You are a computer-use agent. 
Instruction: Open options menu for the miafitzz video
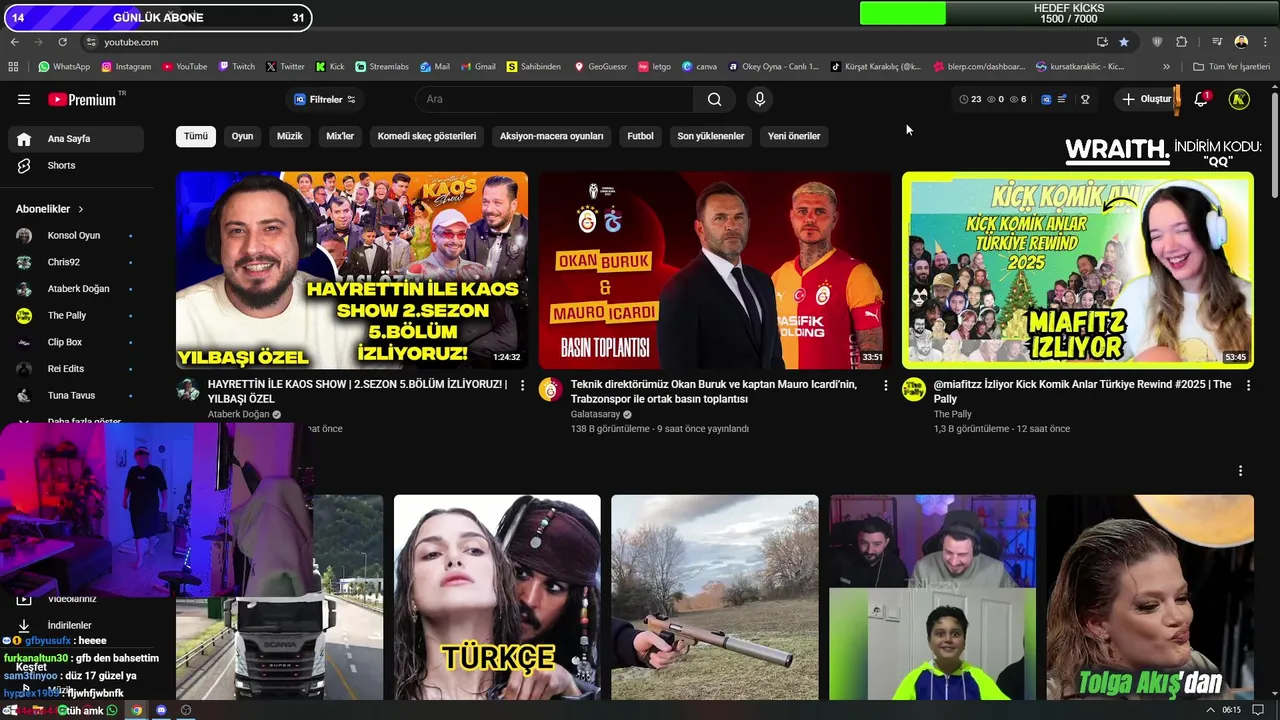(1248, 385)
